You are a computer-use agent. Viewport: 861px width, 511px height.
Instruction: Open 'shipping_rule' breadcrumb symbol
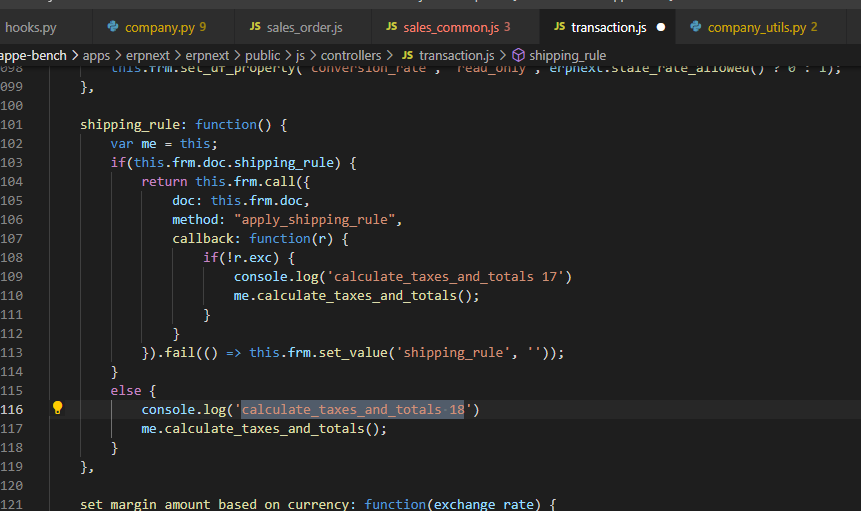[567, 55]
